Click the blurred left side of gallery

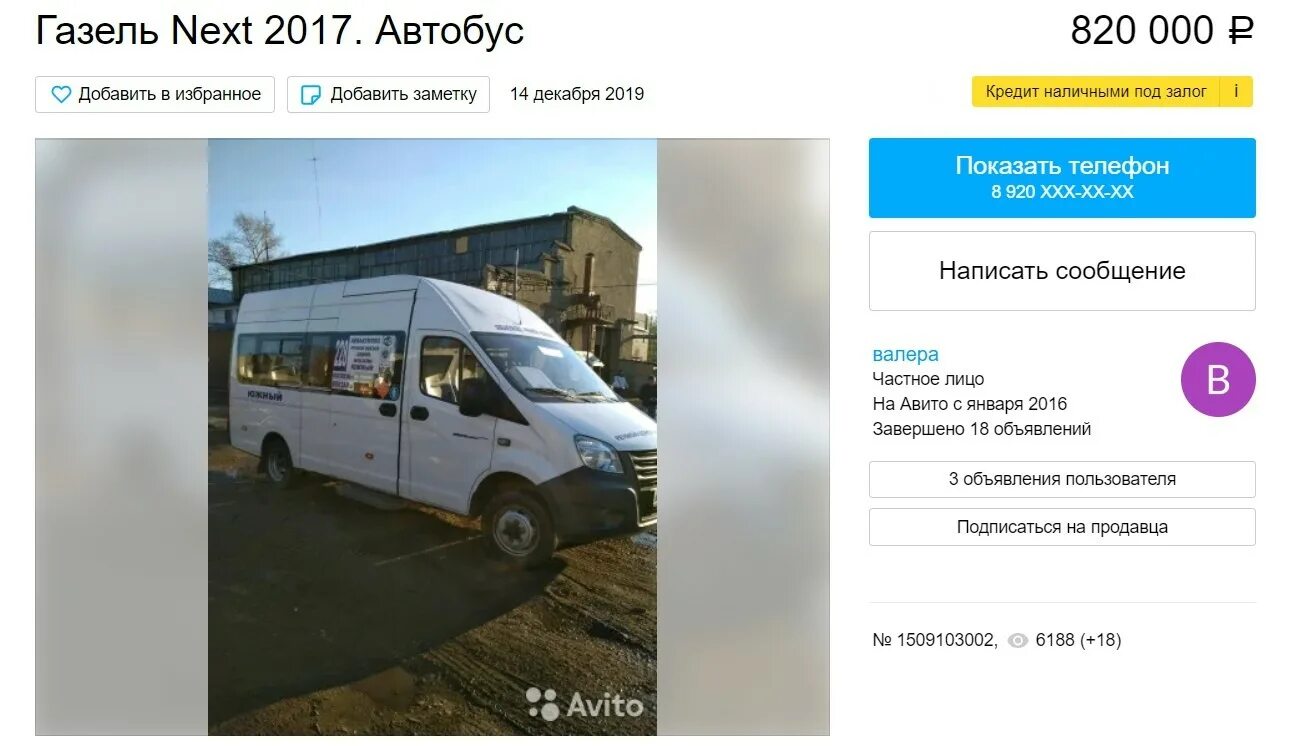coord(121,437)
